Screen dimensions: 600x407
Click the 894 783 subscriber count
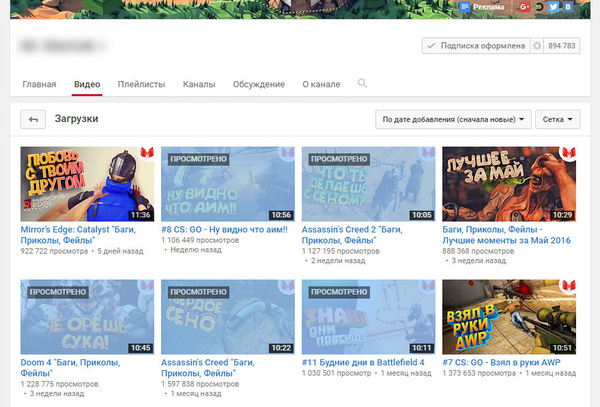pyautogui.click(x=563, y=46)
